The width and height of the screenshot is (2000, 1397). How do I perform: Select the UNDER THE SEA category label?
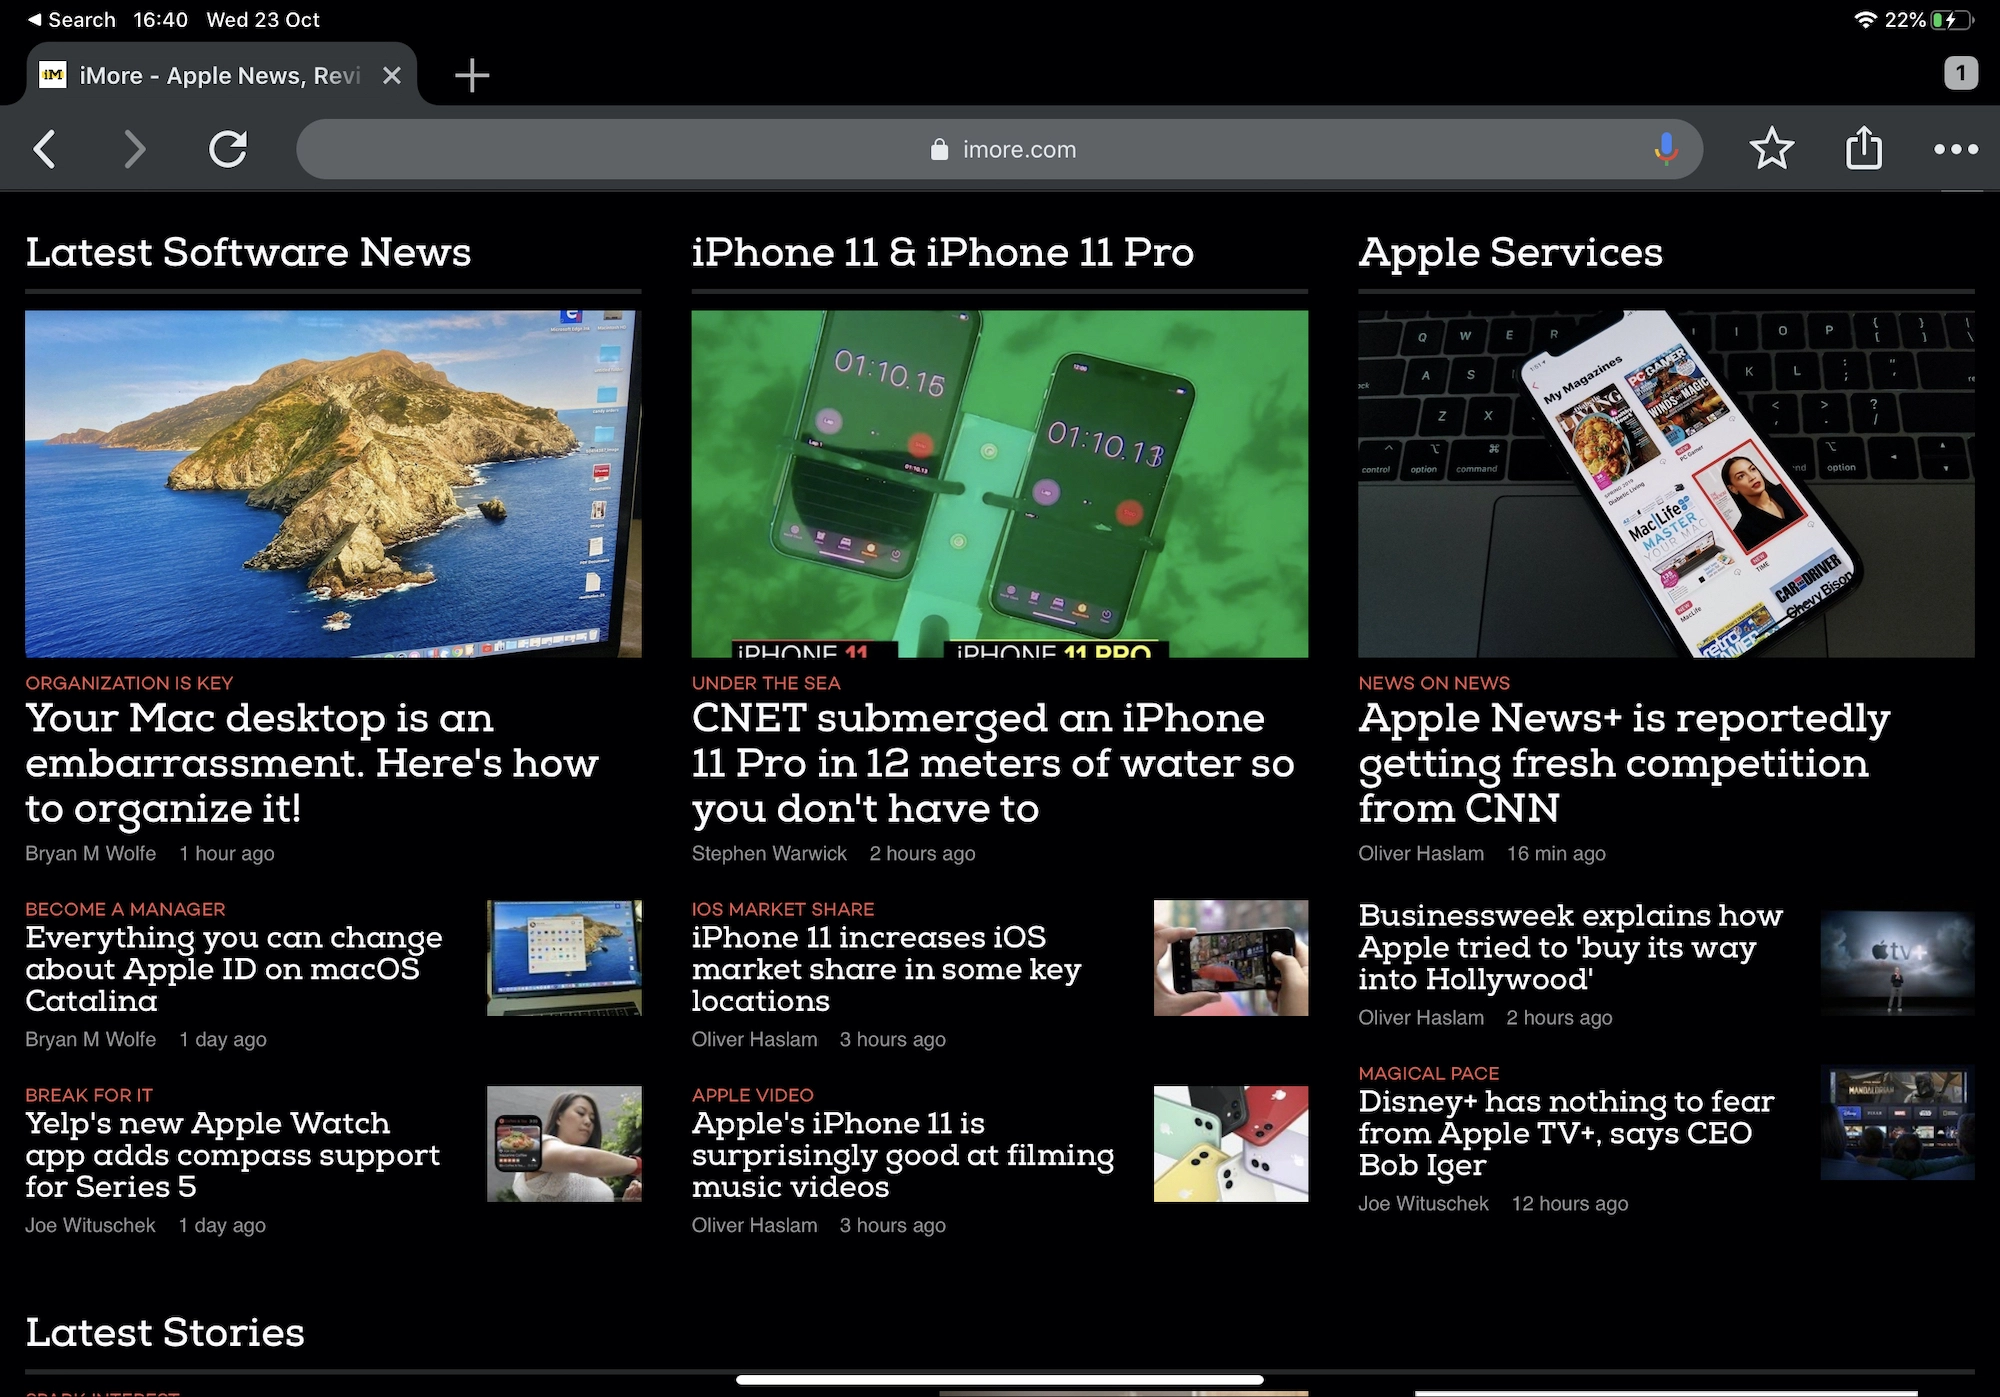click(766, 683)
